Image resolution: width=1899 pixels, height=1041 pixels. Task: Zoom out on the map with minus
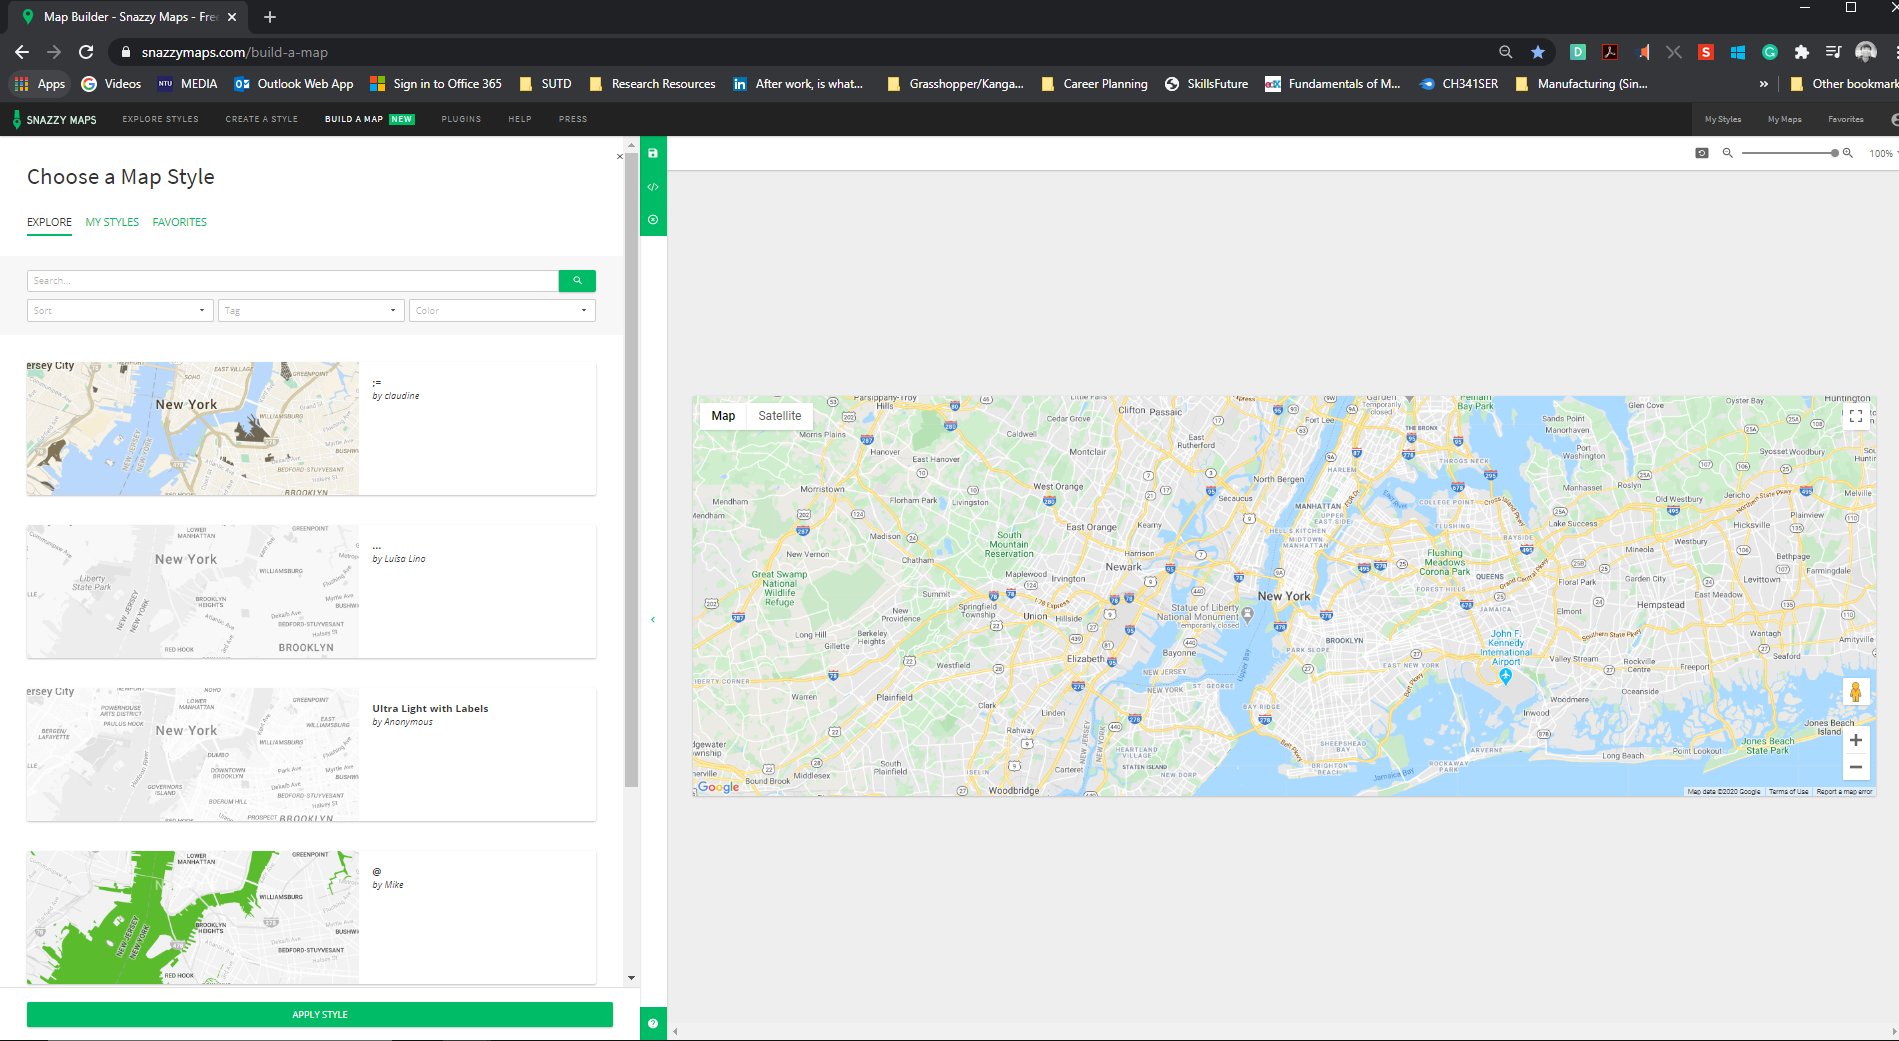(1856, 767)
